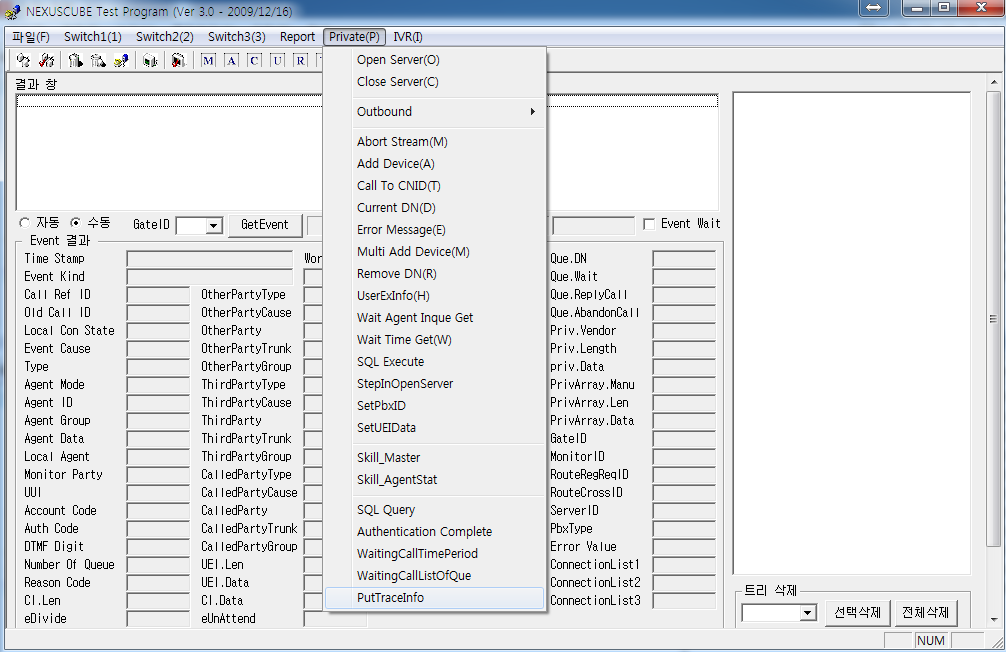Click the blue phone and yellow handset icon
The height and width of the screenshot is (652, 1006).
(x=121, y=60)
